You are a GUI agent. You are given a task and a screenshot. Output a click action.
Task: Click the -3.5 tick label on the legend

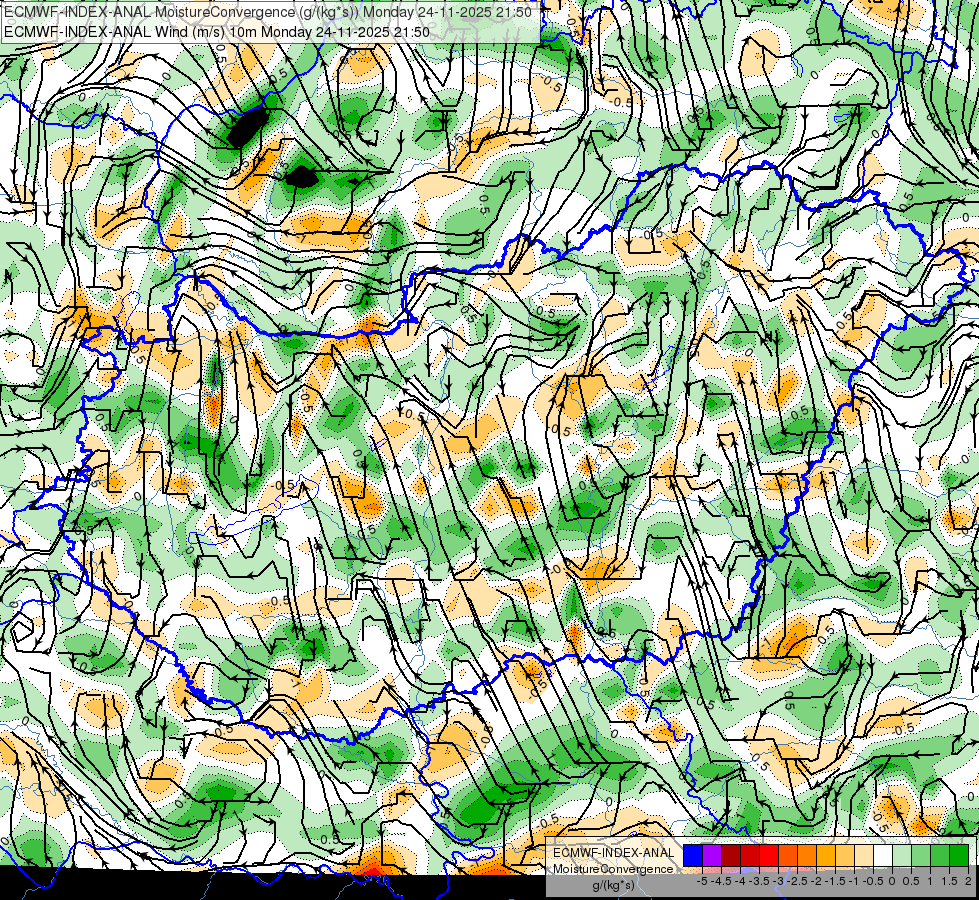coord(760,881)
